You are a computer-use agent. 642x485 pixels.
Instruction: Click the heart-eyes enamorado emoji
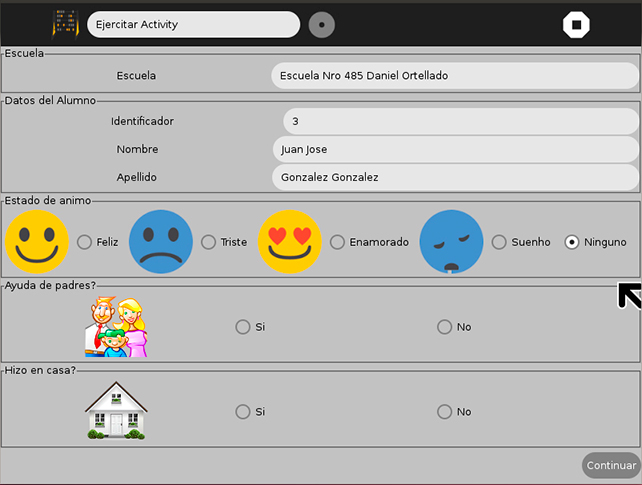[290, 242]
